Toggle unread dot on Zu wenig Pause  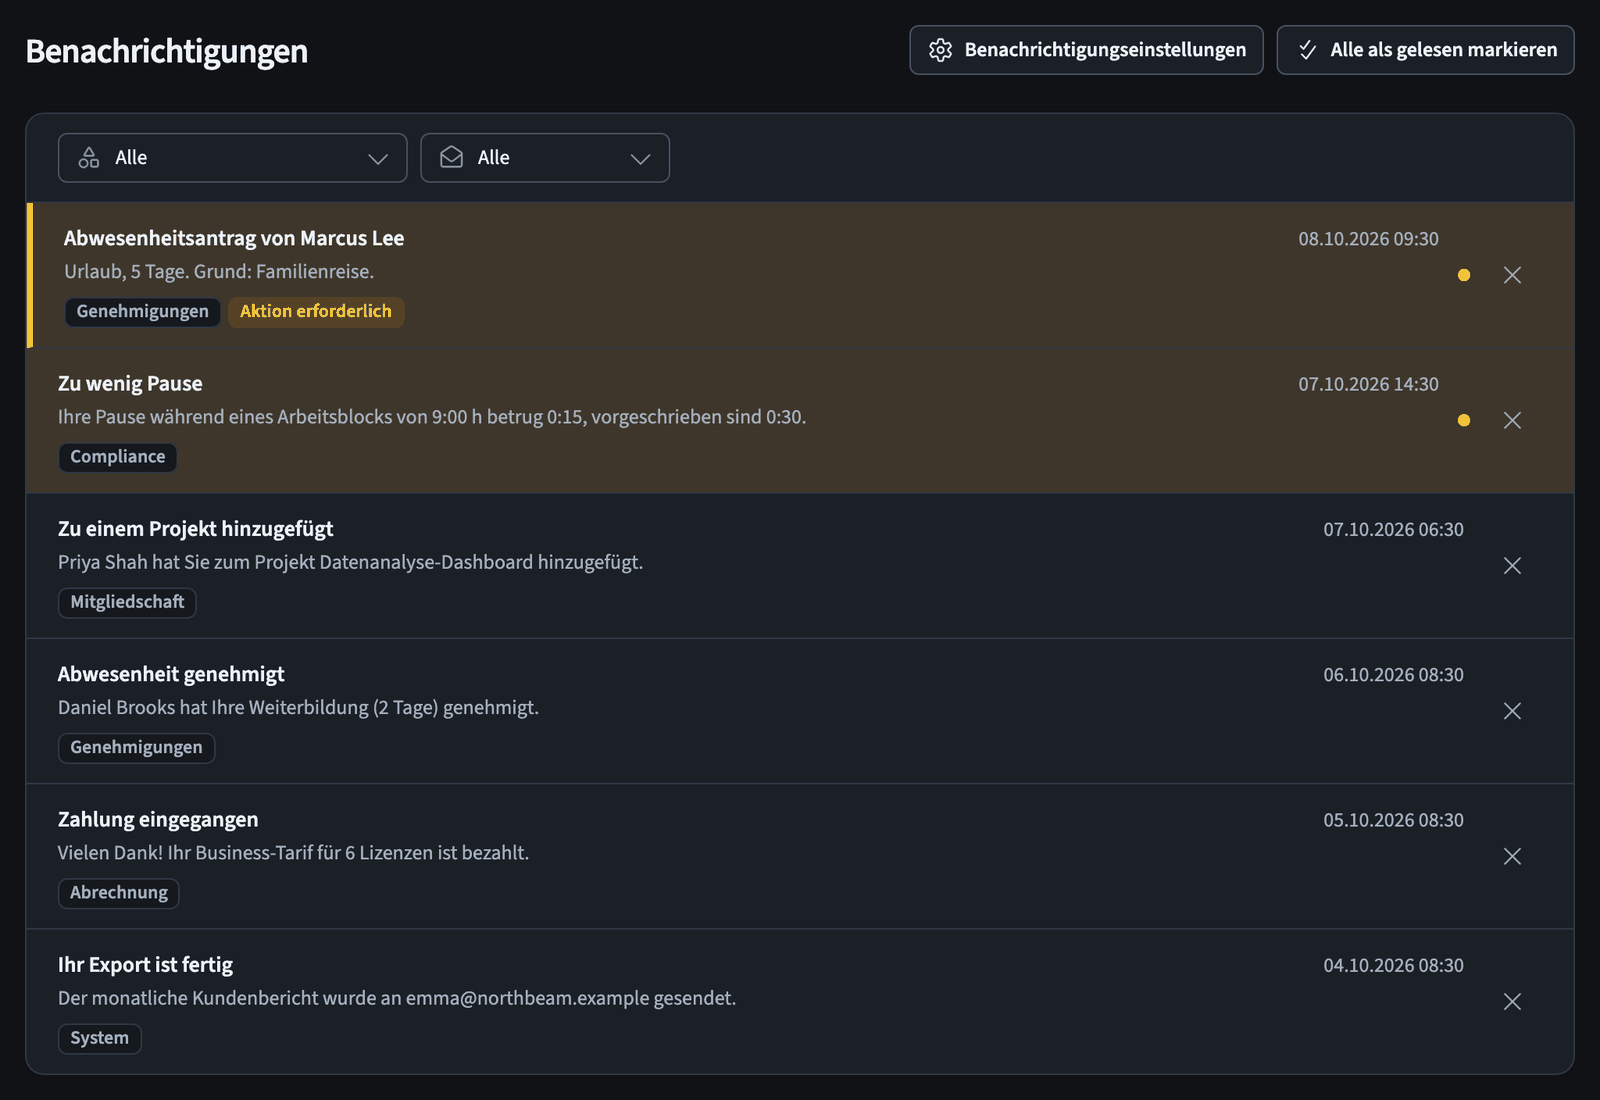[1464, 420]
